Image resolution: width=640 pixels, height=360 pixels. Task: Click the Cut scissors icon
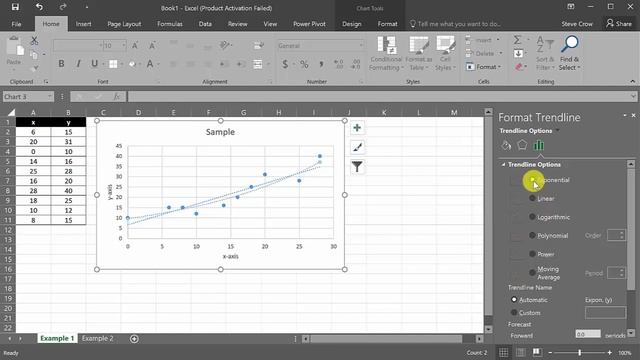click(34, 40)
